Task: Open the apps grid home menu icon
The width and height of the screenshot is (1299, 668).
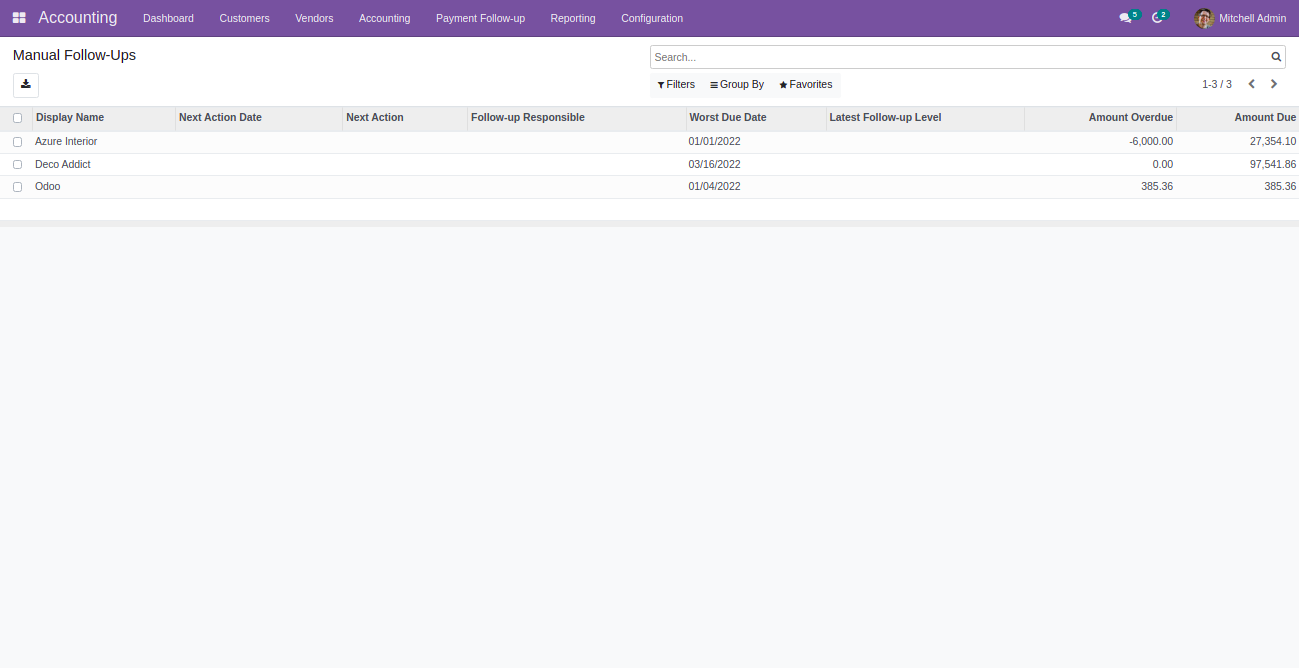Action: coord(19,18)
